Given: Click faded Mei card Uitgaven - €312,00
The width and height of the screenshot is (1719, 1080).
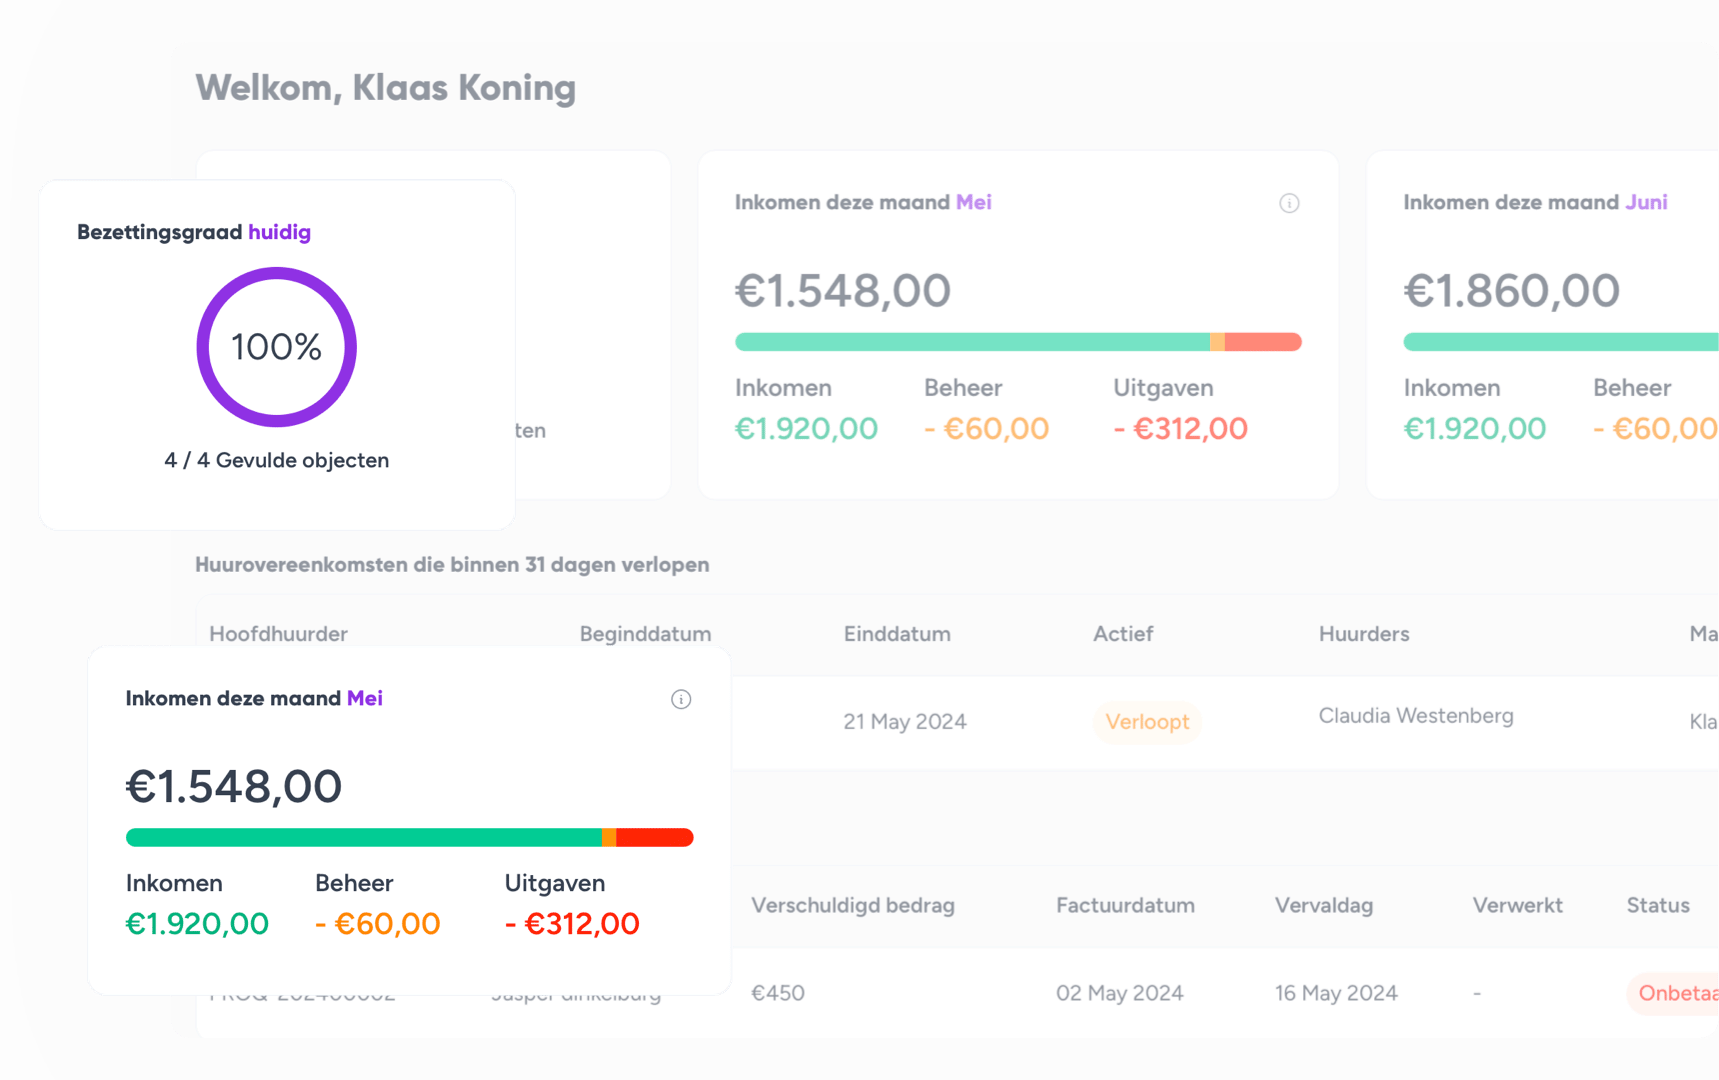Looking at the screenshot, I should (x=1181, y=428).
